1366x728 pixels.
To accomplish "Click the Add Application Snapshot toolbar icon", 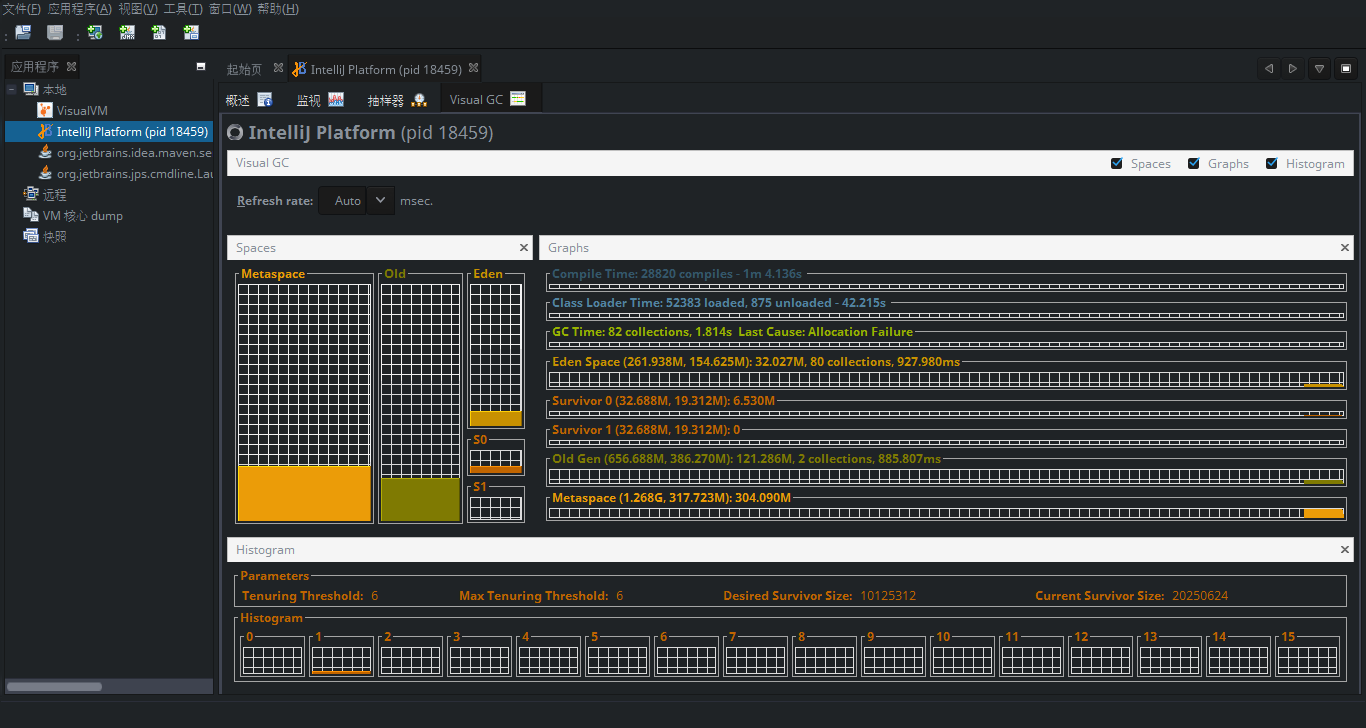I will coord(191,32).
